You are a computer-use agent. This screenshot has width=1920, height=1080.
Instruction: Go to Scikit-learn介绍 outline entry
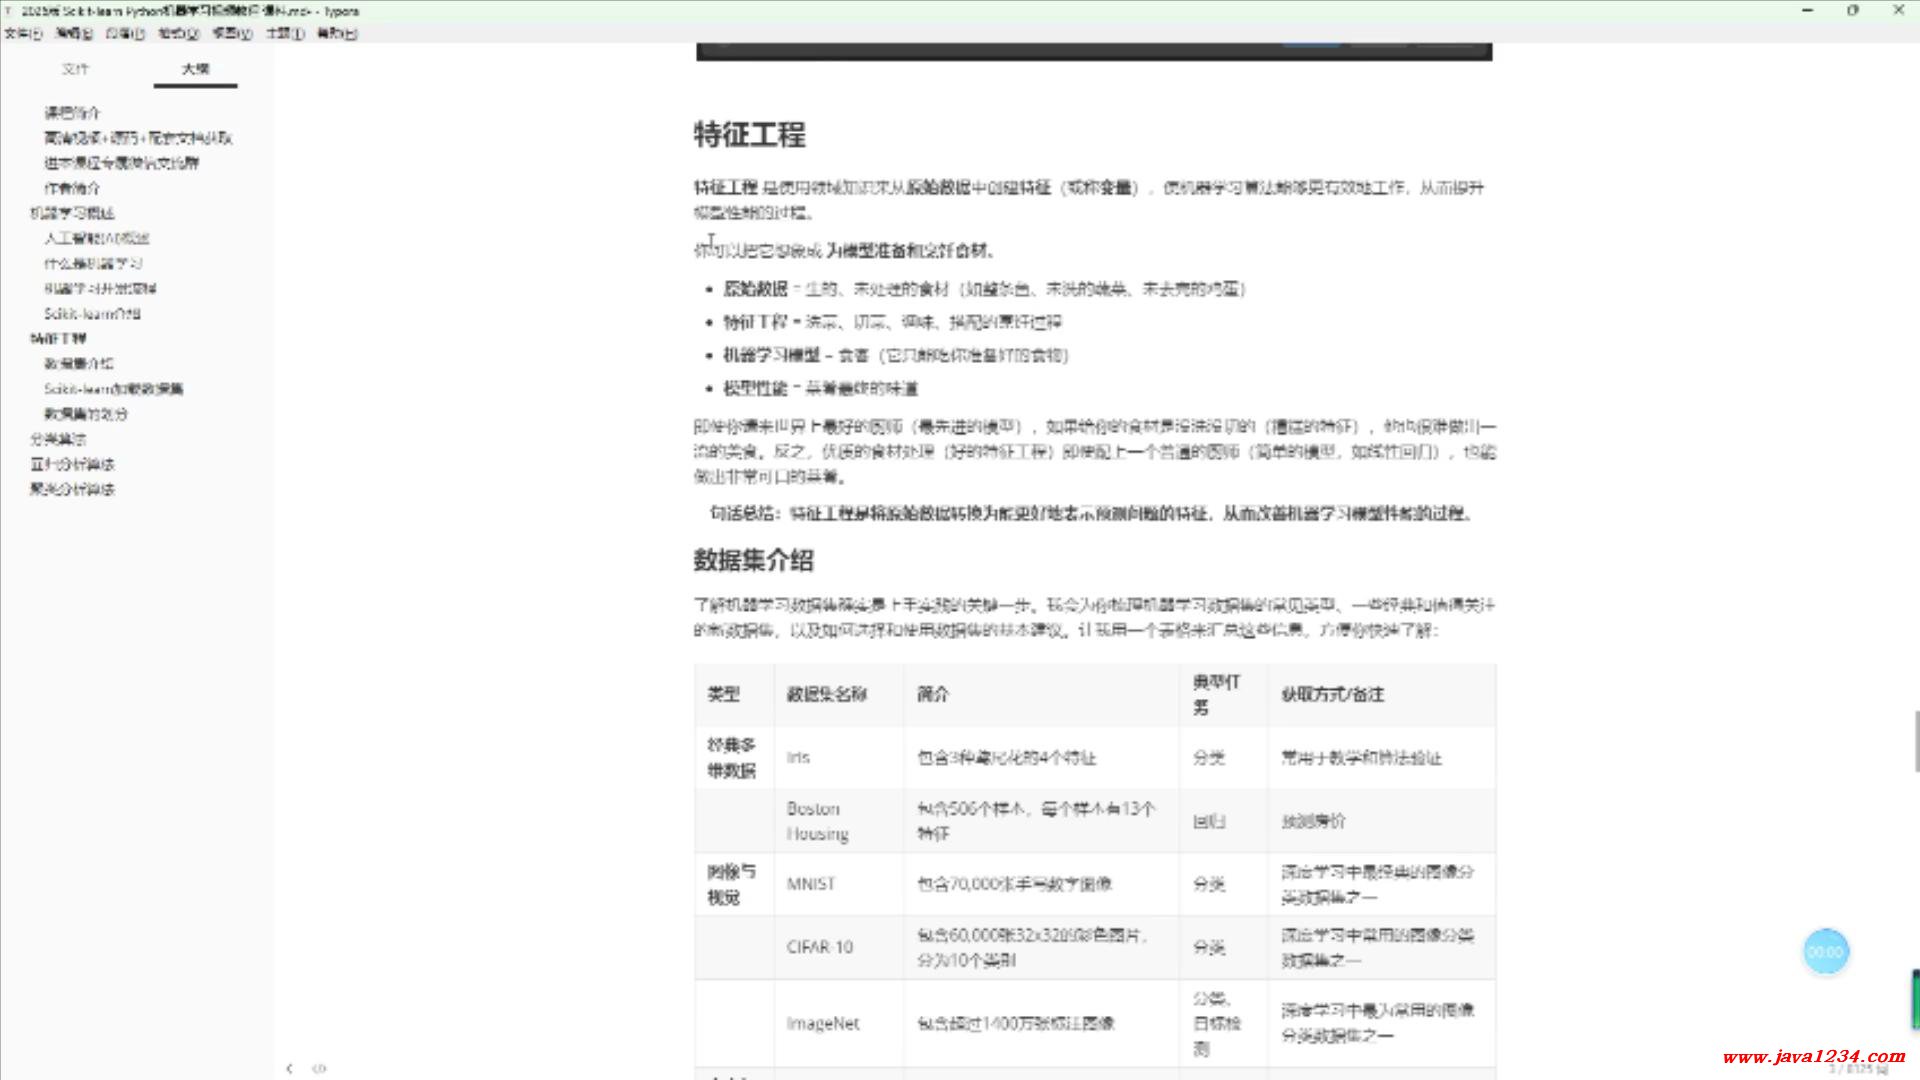pyautogui.click(x=92, y=313)
